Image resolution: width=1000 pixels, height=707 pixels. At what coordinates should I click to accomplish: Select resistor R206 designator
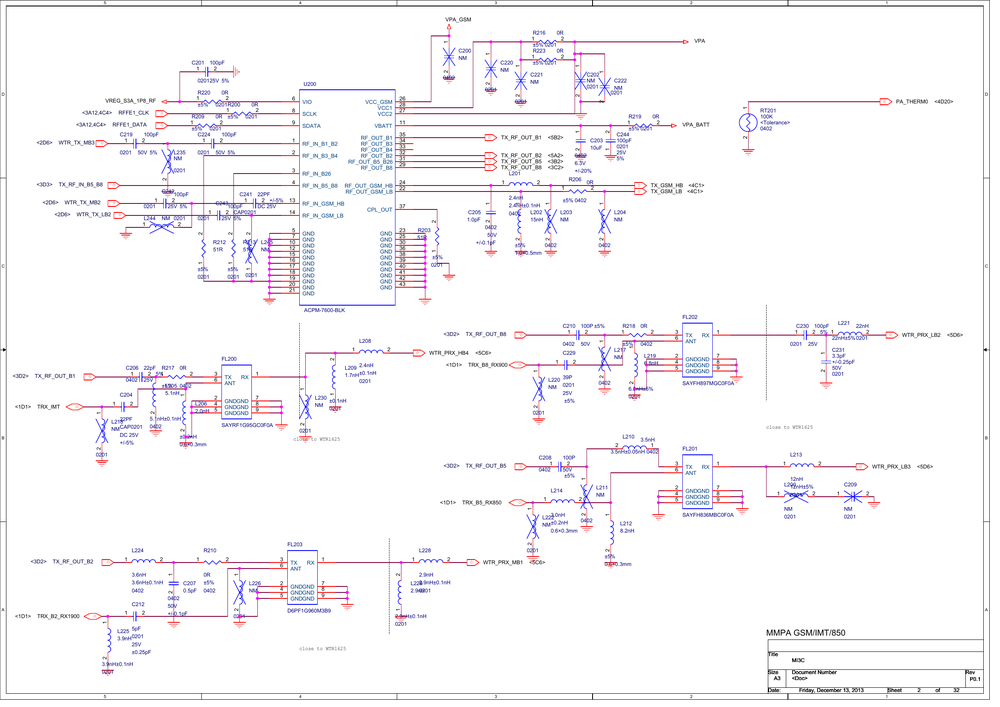[x=575, y=180]
